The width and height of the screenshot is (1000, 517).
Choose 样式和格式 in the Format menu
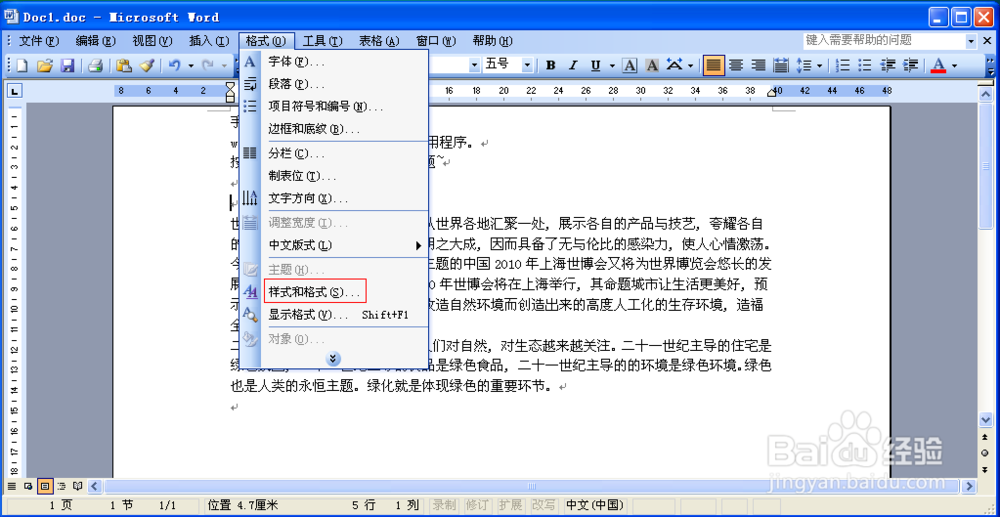click(334, 293)
